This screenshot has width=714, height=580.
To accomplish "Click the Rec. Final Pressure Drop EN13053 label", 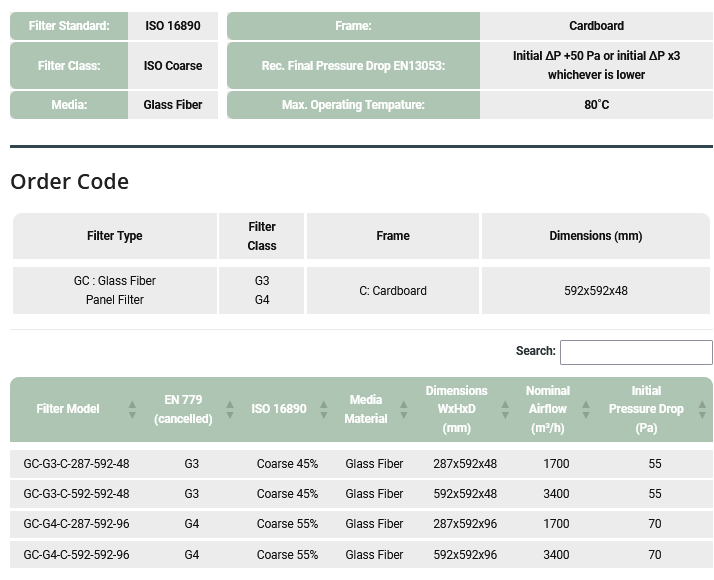I will click(353, 66).
